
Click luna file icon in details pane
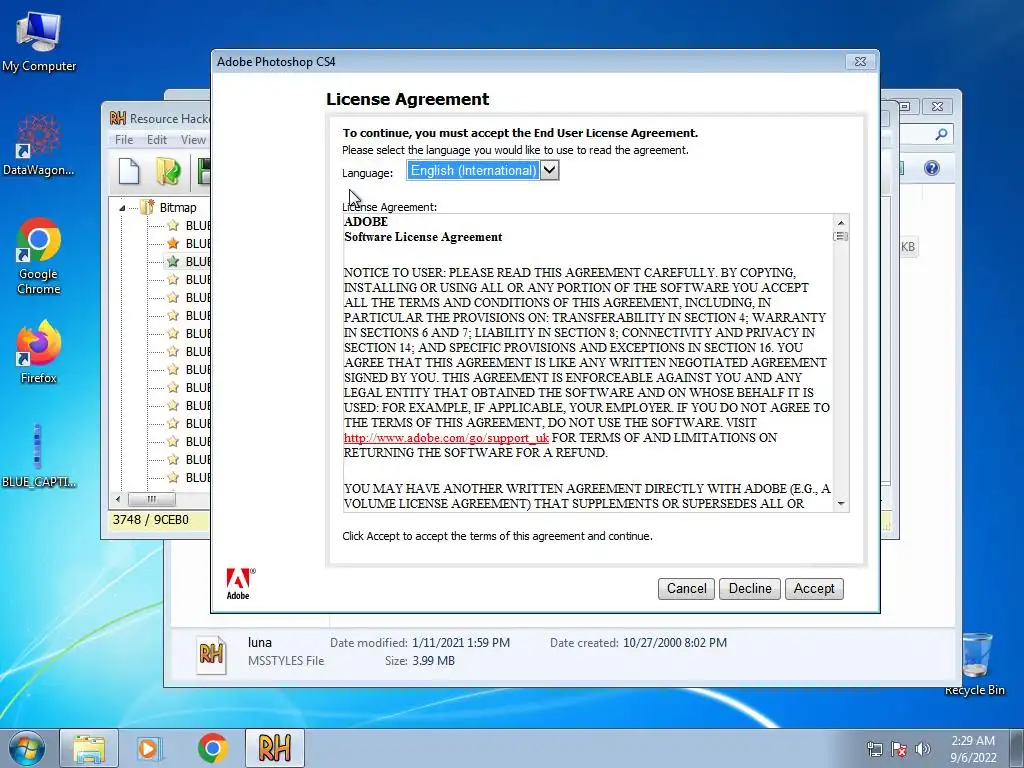click(x=211, y=654)
